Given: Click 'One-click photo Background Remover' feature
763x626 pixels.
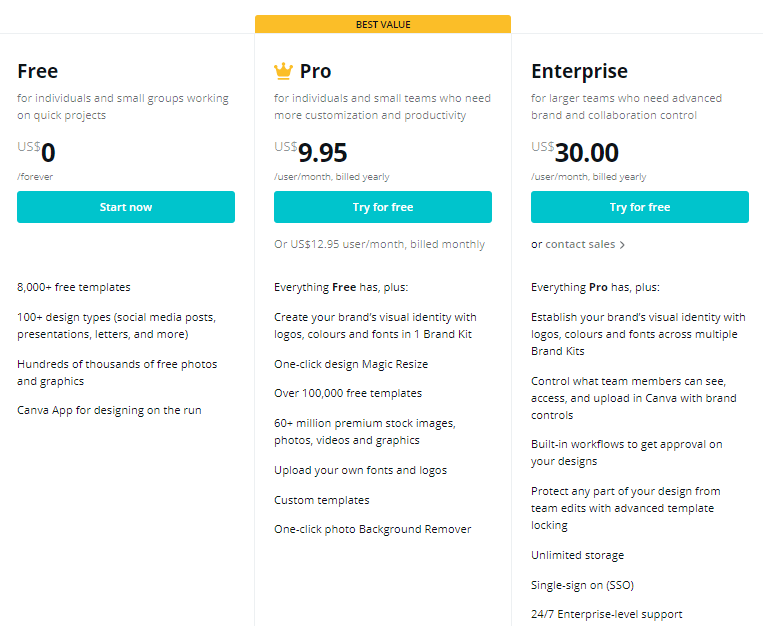Looking at the screenshot, I should 373,529.
